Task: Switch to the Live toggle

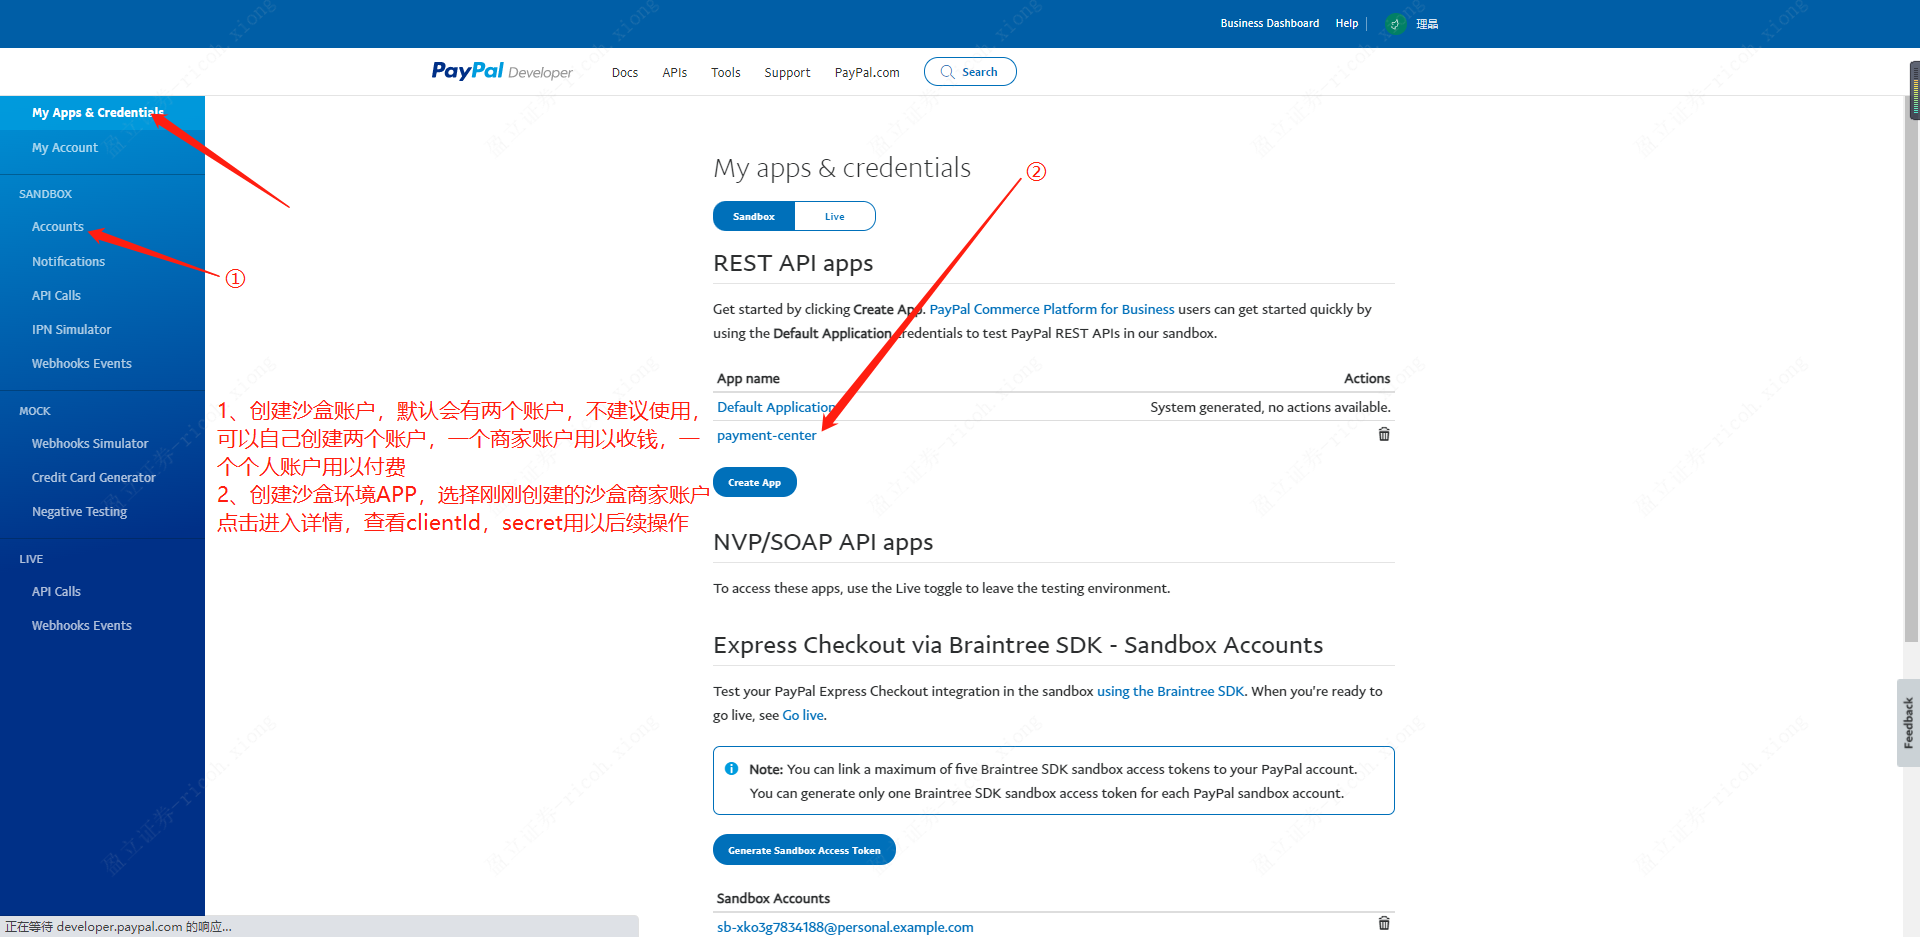Action: [835, 216]
